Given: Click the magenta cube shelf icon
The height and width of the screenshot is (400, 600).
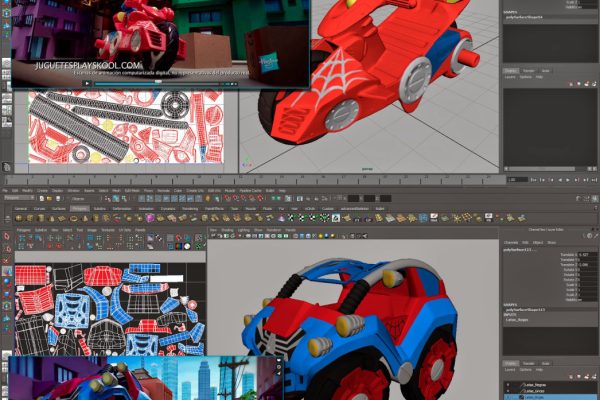Looking at the screenshot, I should [x=150, y=218].
